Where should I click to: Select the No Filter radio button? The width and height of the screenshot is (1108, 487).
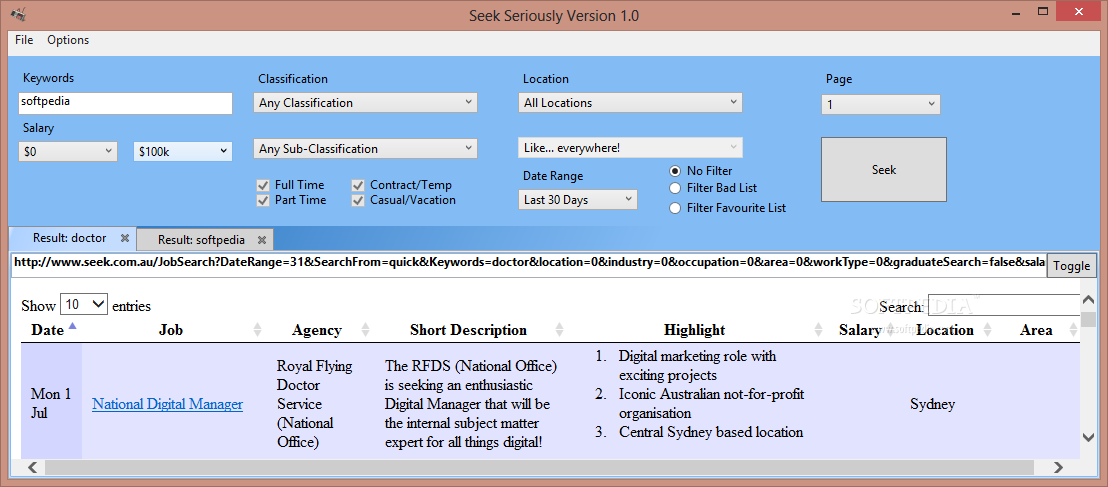click(675, 171)
